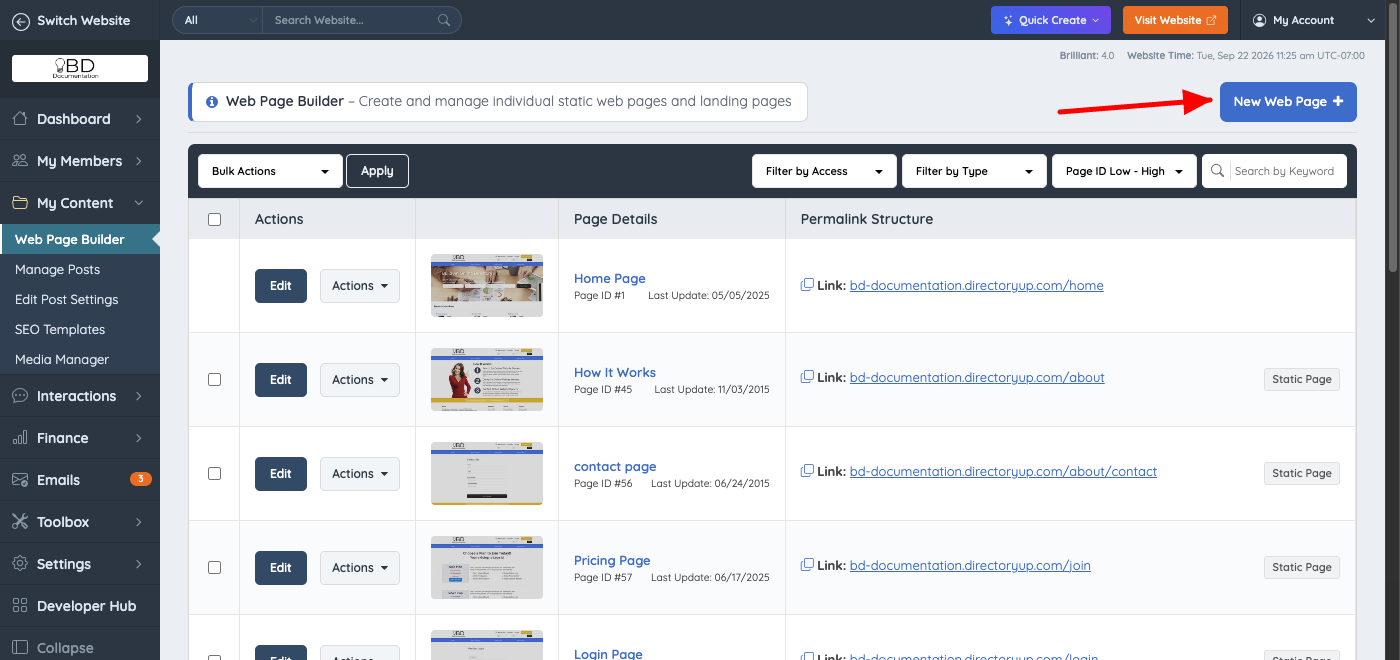The width and height of the screenshot is (1400, 660).
Task: Open Actions dropdown for How It Works
Action: pyautogui.click(x=360, y=380)
